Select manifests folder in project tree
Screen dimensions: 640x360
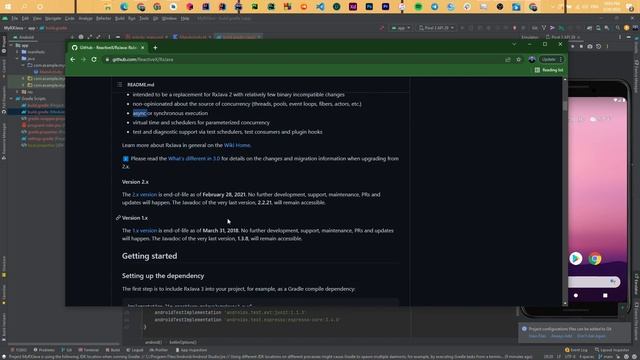pyautogui.click(x=33, y=52)
